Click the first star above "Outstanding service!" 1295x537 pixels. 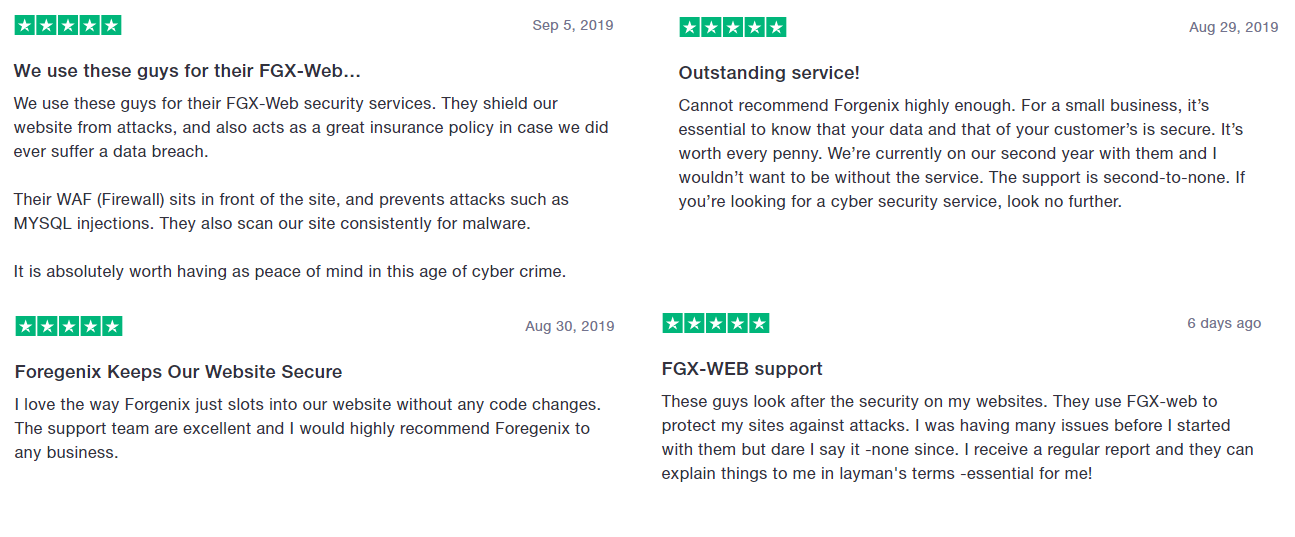tap(690, 28)
